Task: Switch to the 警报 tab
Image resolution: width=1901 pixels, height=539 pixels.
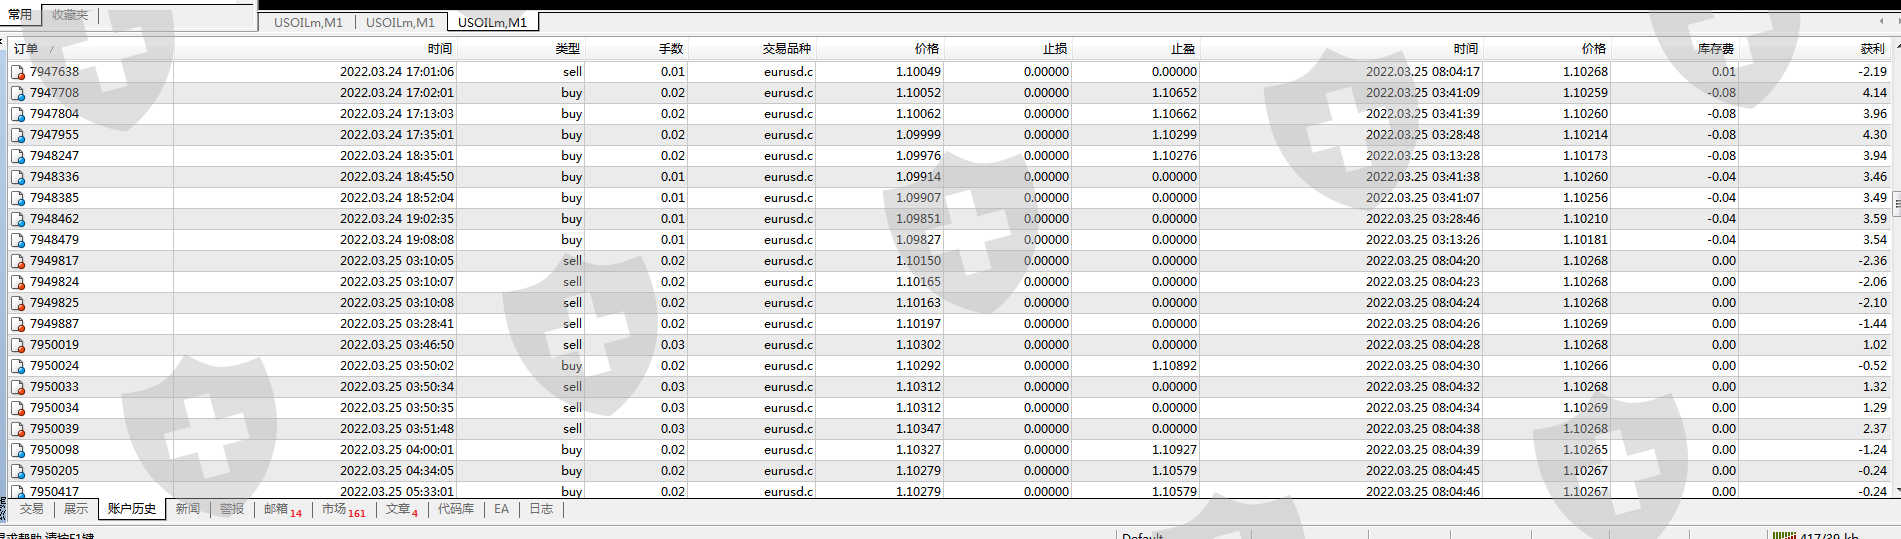Action: click(232, 509)
